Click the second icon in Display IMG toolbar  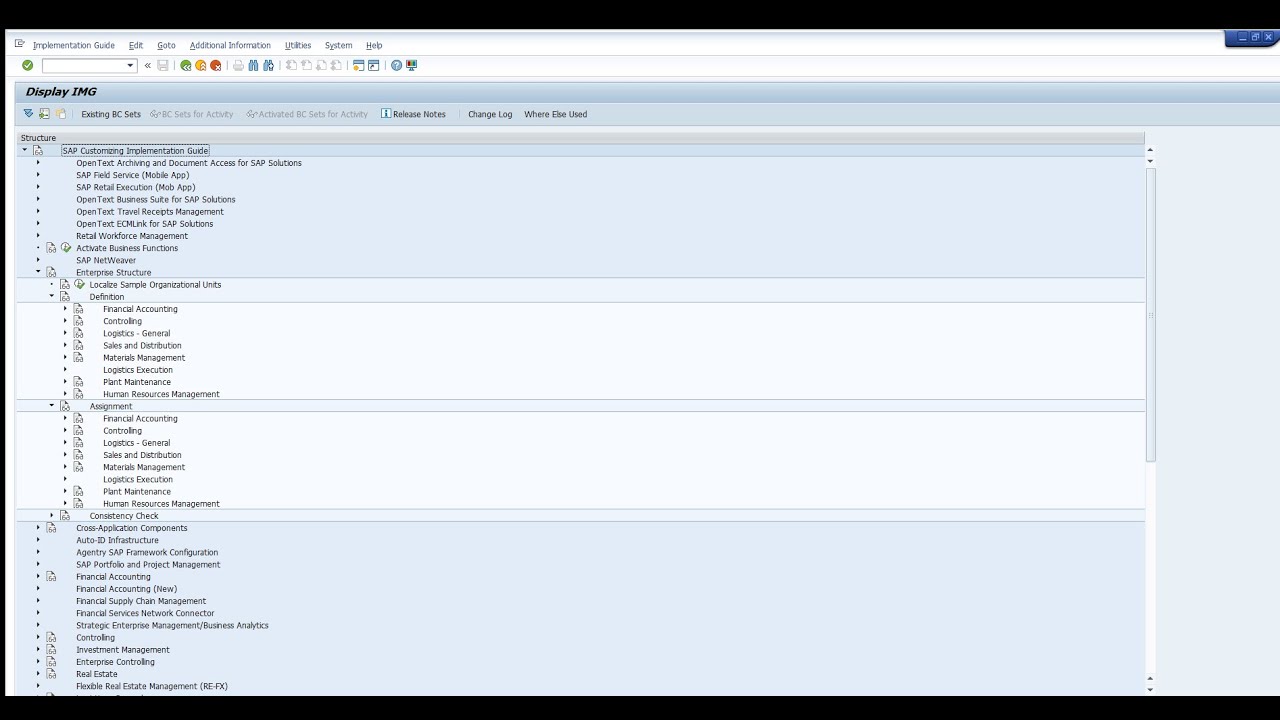click(x=44, y=114)
